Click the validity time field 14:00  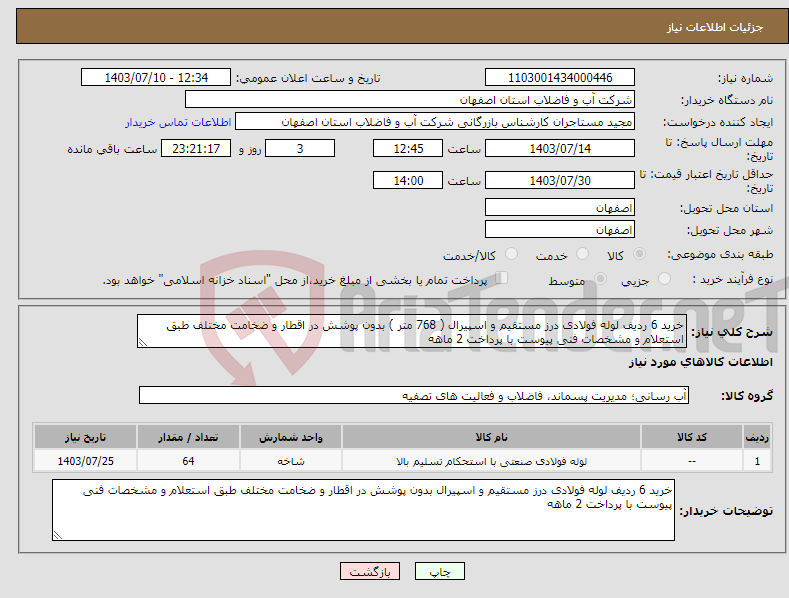(408, 180)
